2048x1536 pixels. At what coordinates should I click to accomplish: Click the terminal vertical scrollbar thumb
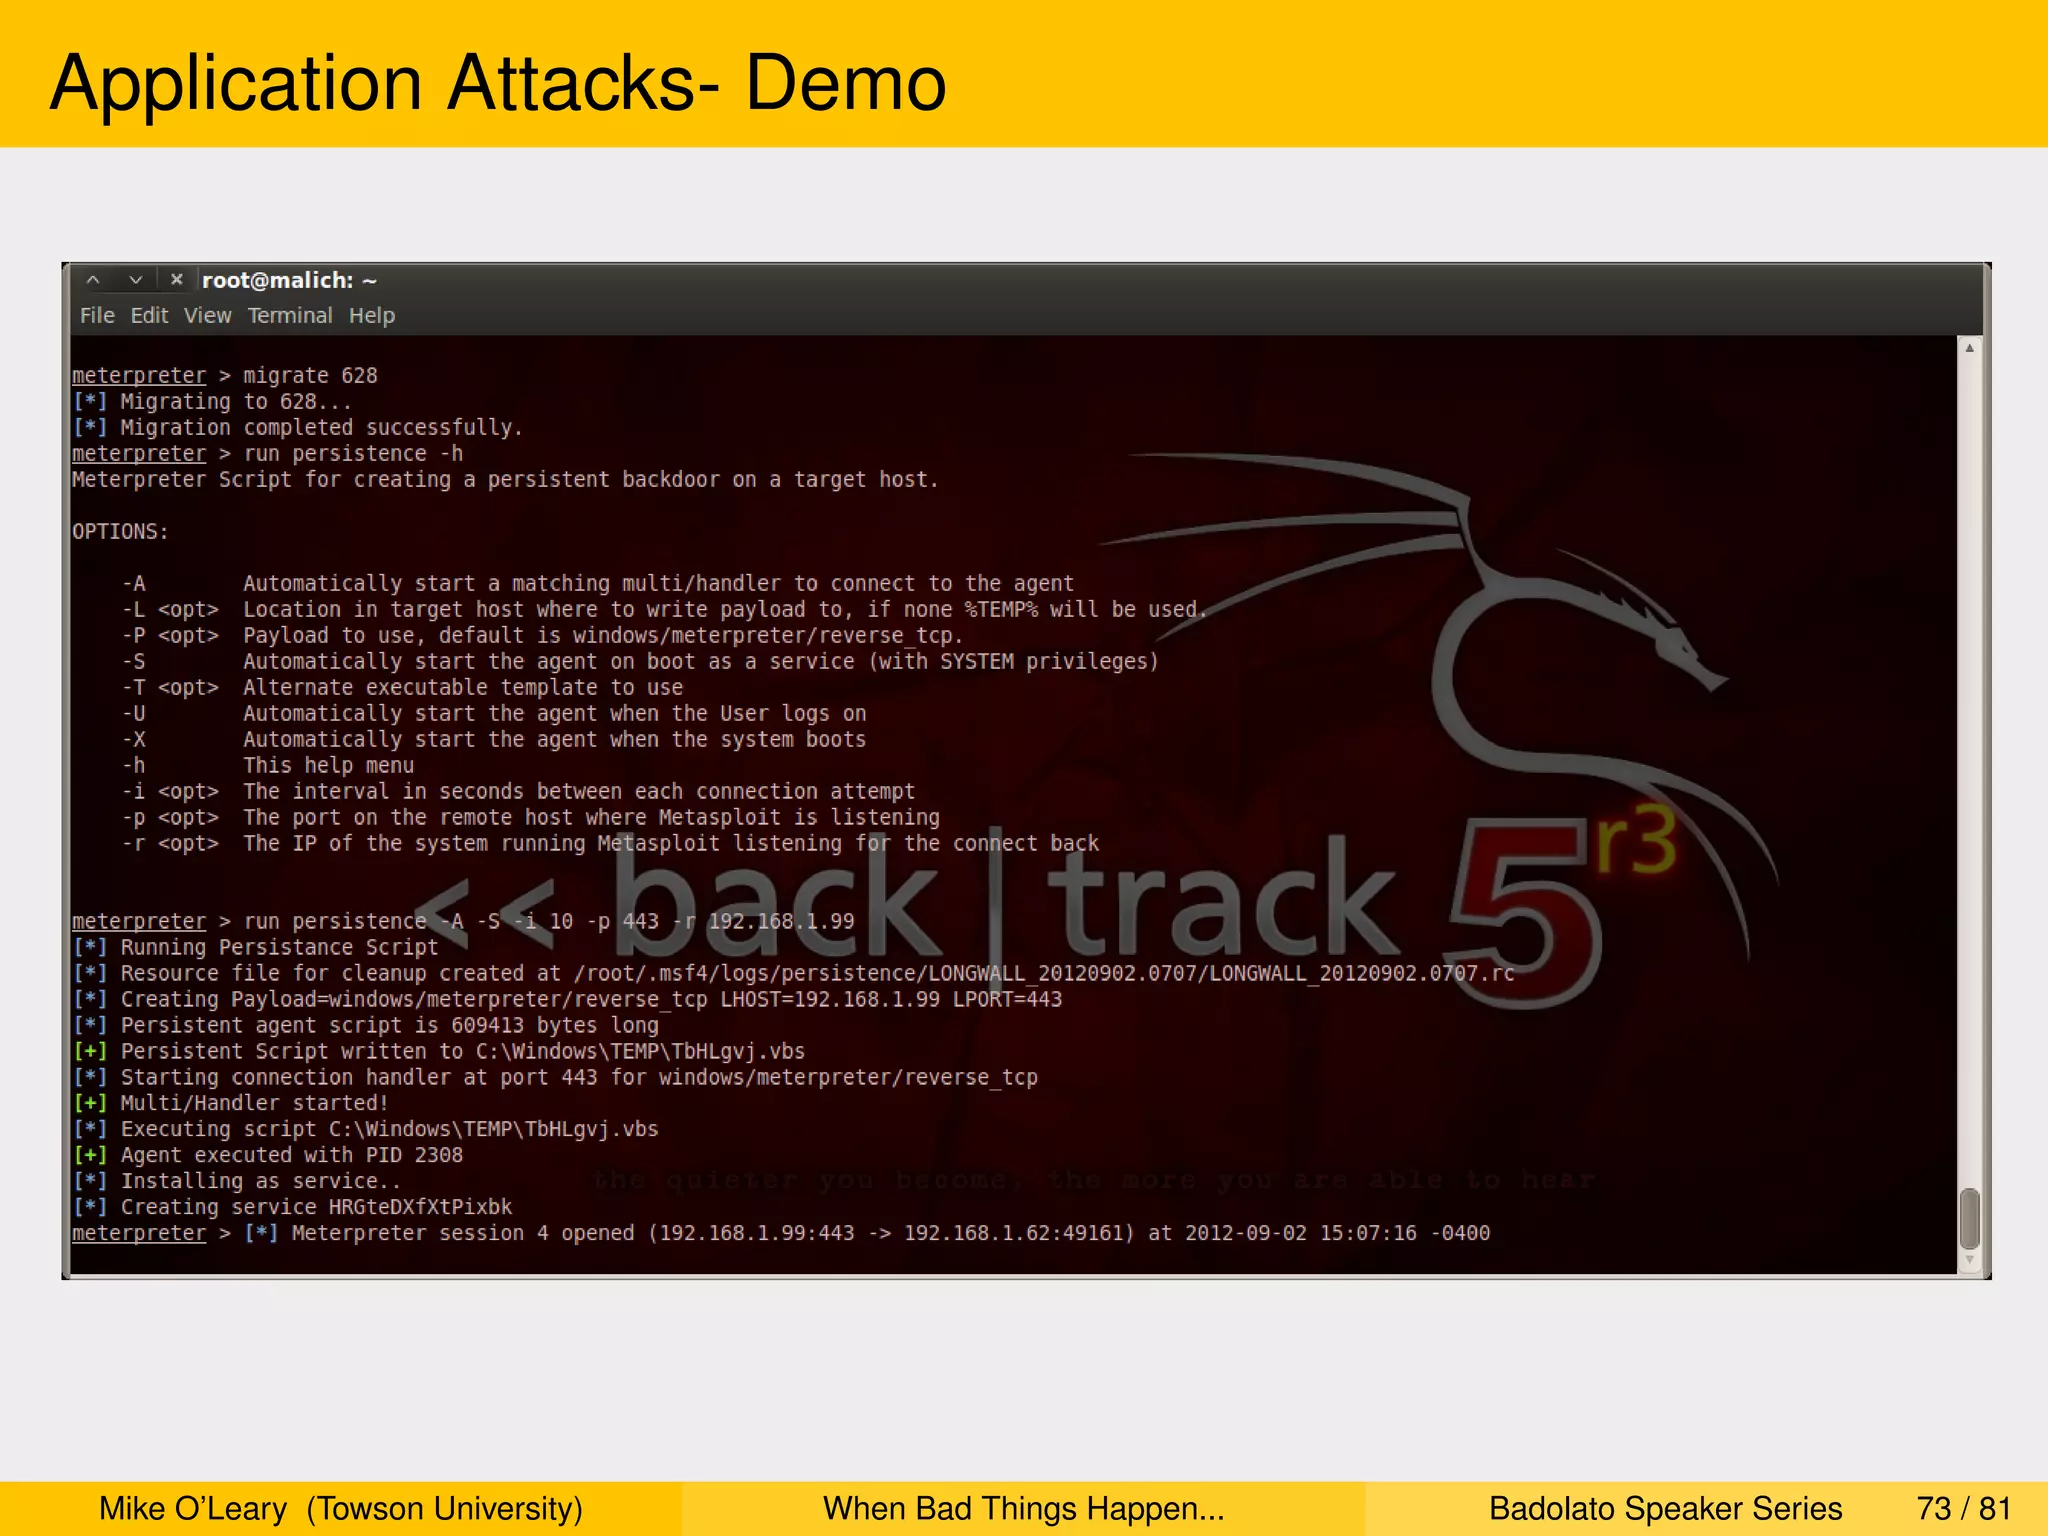tap(1969, 1218)
